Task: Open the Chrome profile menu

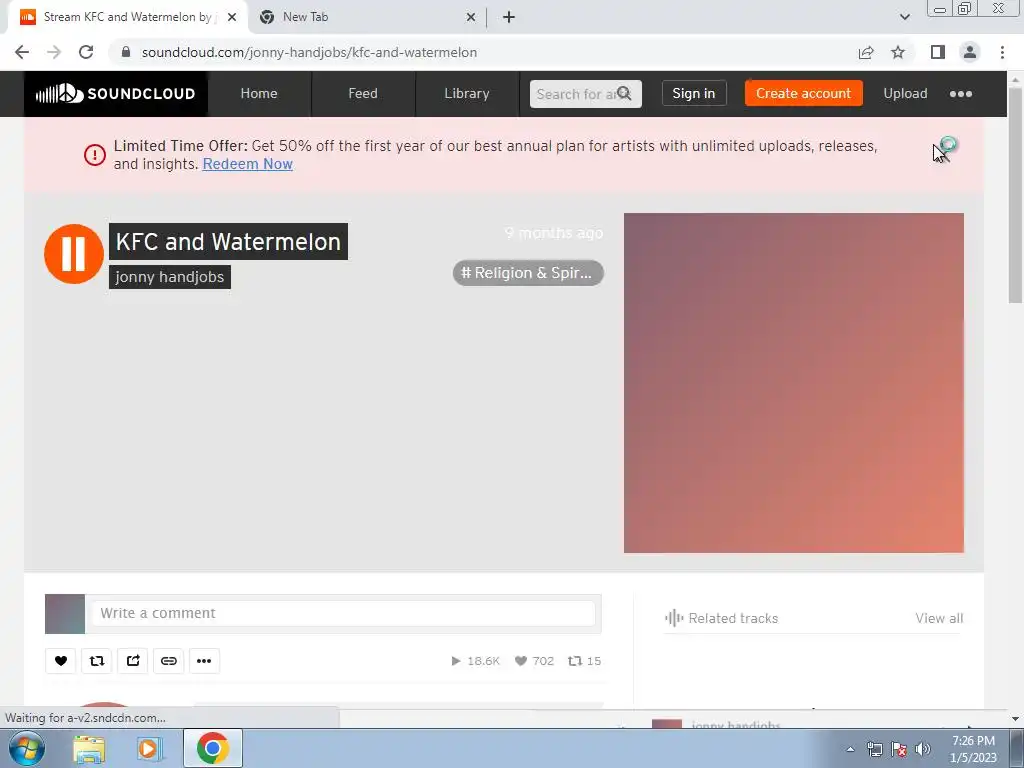Action: pos(970,52)
